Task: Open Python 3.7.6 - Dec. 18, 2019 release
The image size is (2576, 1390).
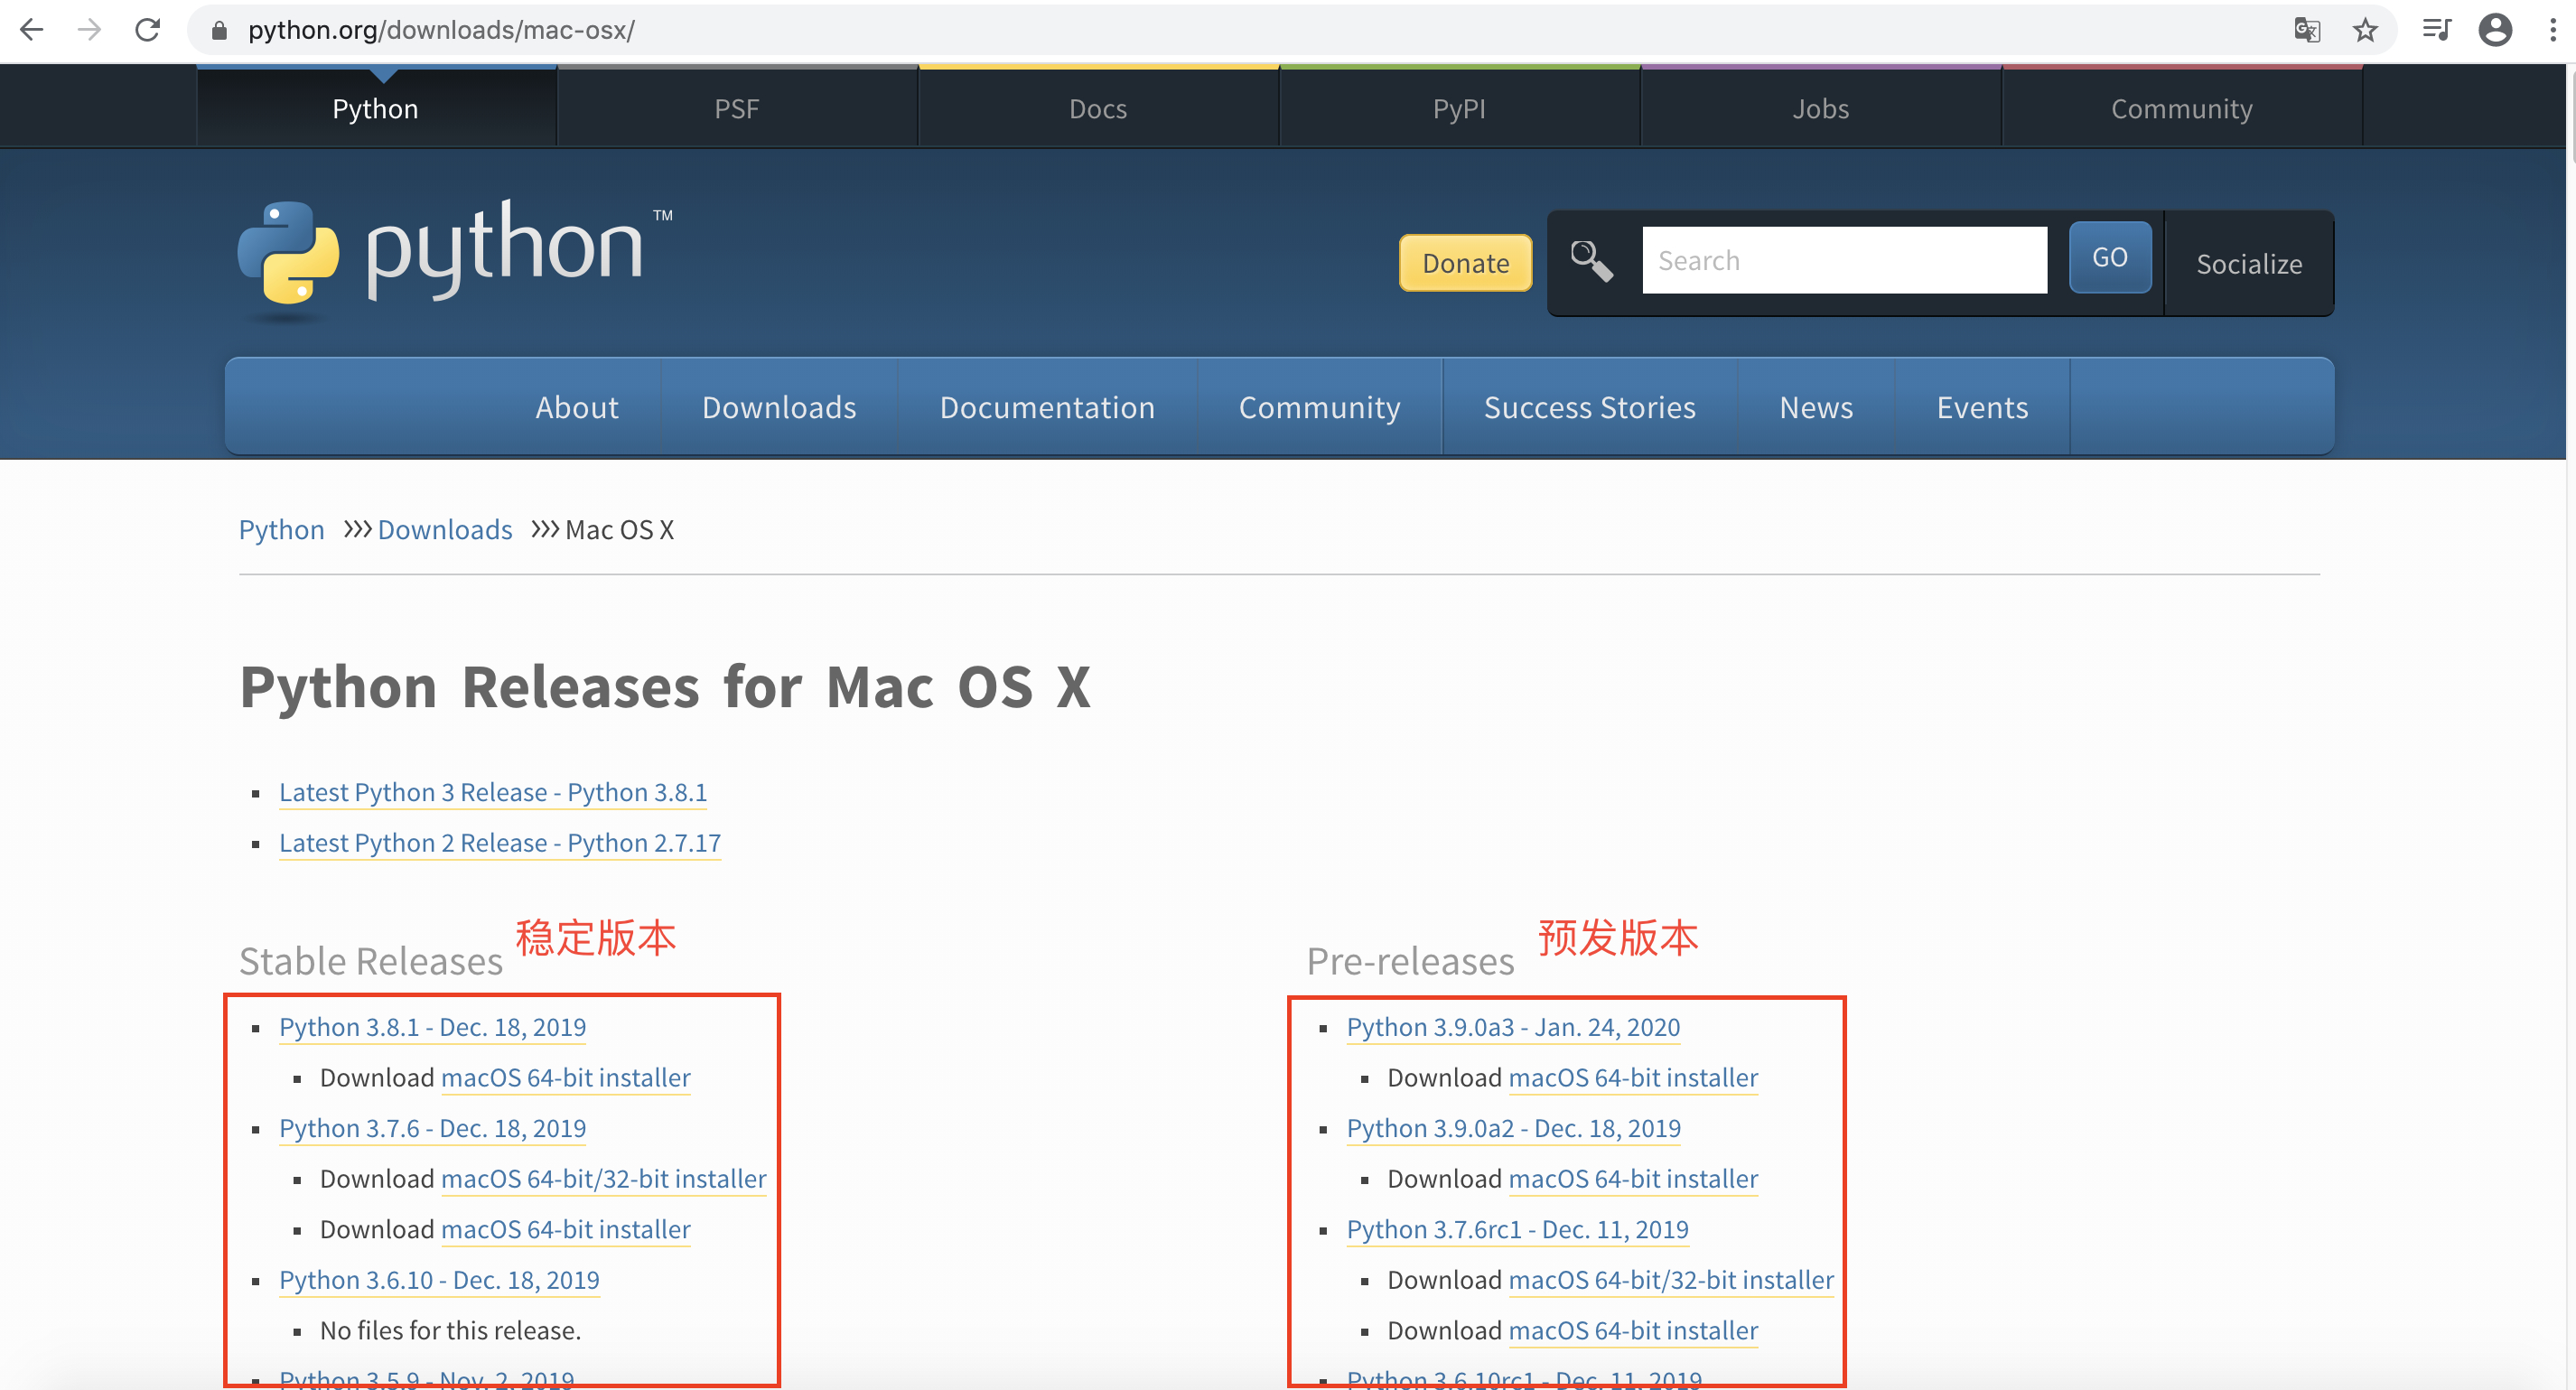Action: 433,1128
